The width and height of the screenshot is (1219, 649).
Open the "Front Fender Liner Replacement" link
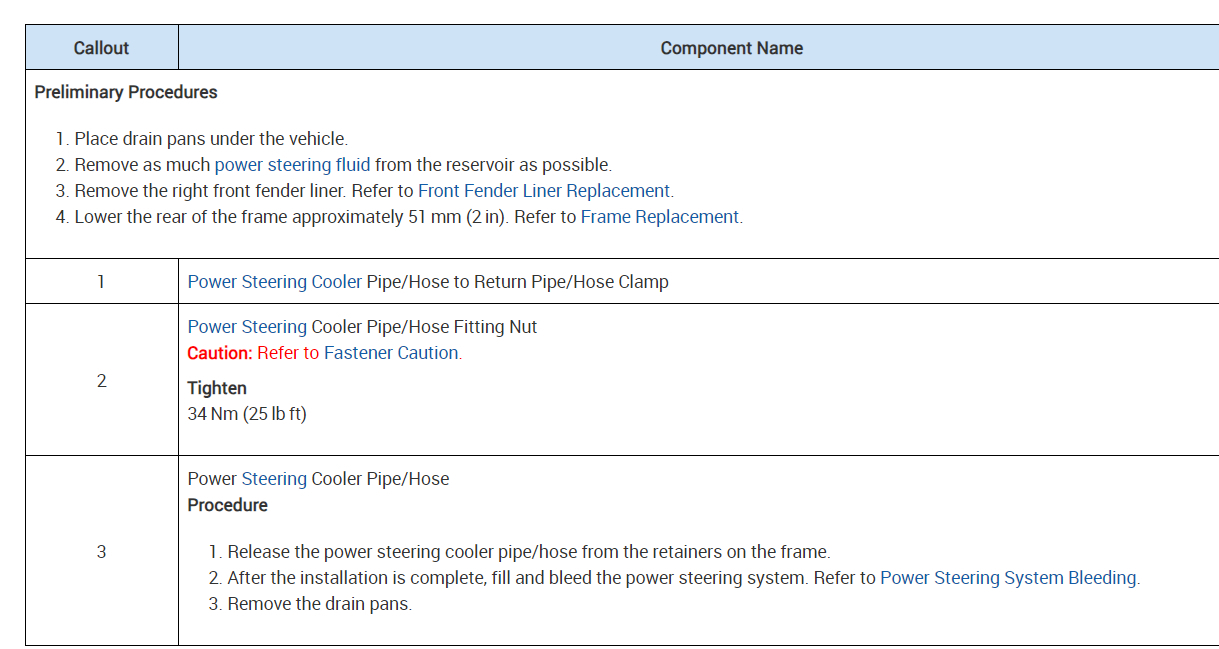pyautogui.click(x=544, y=191)
